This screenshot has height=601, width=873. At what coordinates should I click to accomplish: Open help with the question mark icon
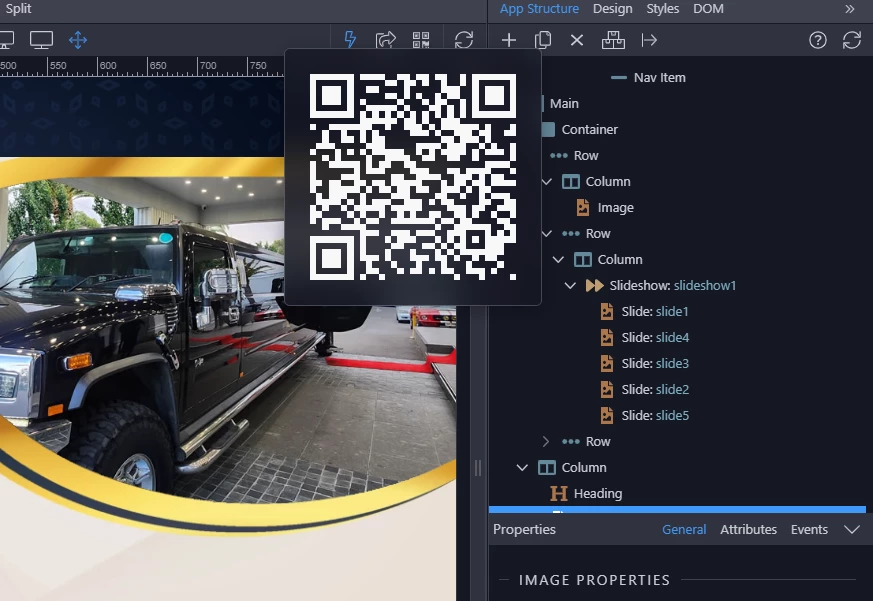tap(817, 40)
